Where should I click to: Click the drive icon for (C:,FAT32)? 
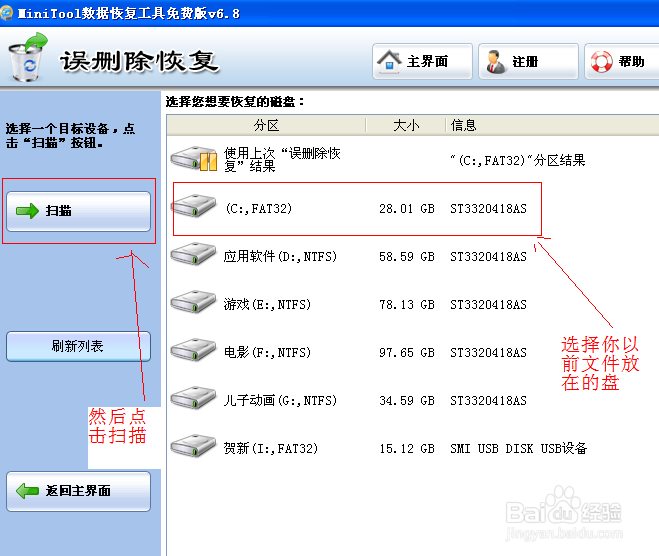pos(193,206)
